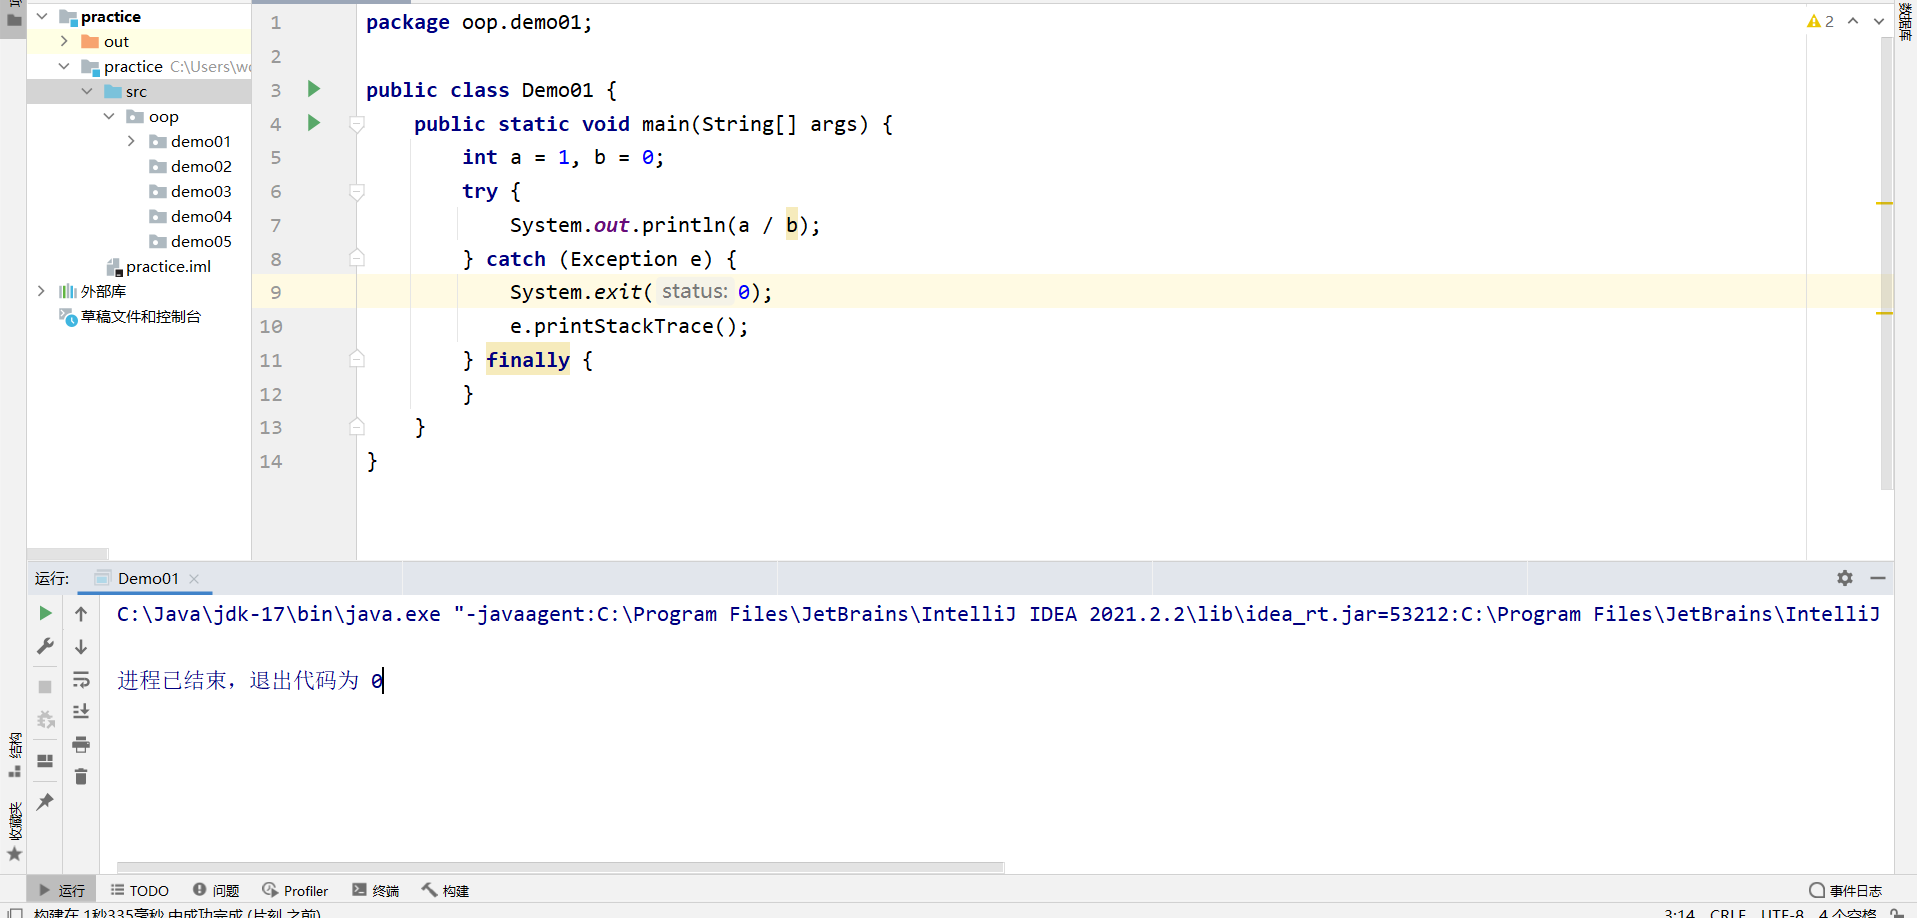Click the up arrow in run console
This screenshot has height=918, width=1917.
[x=81, y=613]
